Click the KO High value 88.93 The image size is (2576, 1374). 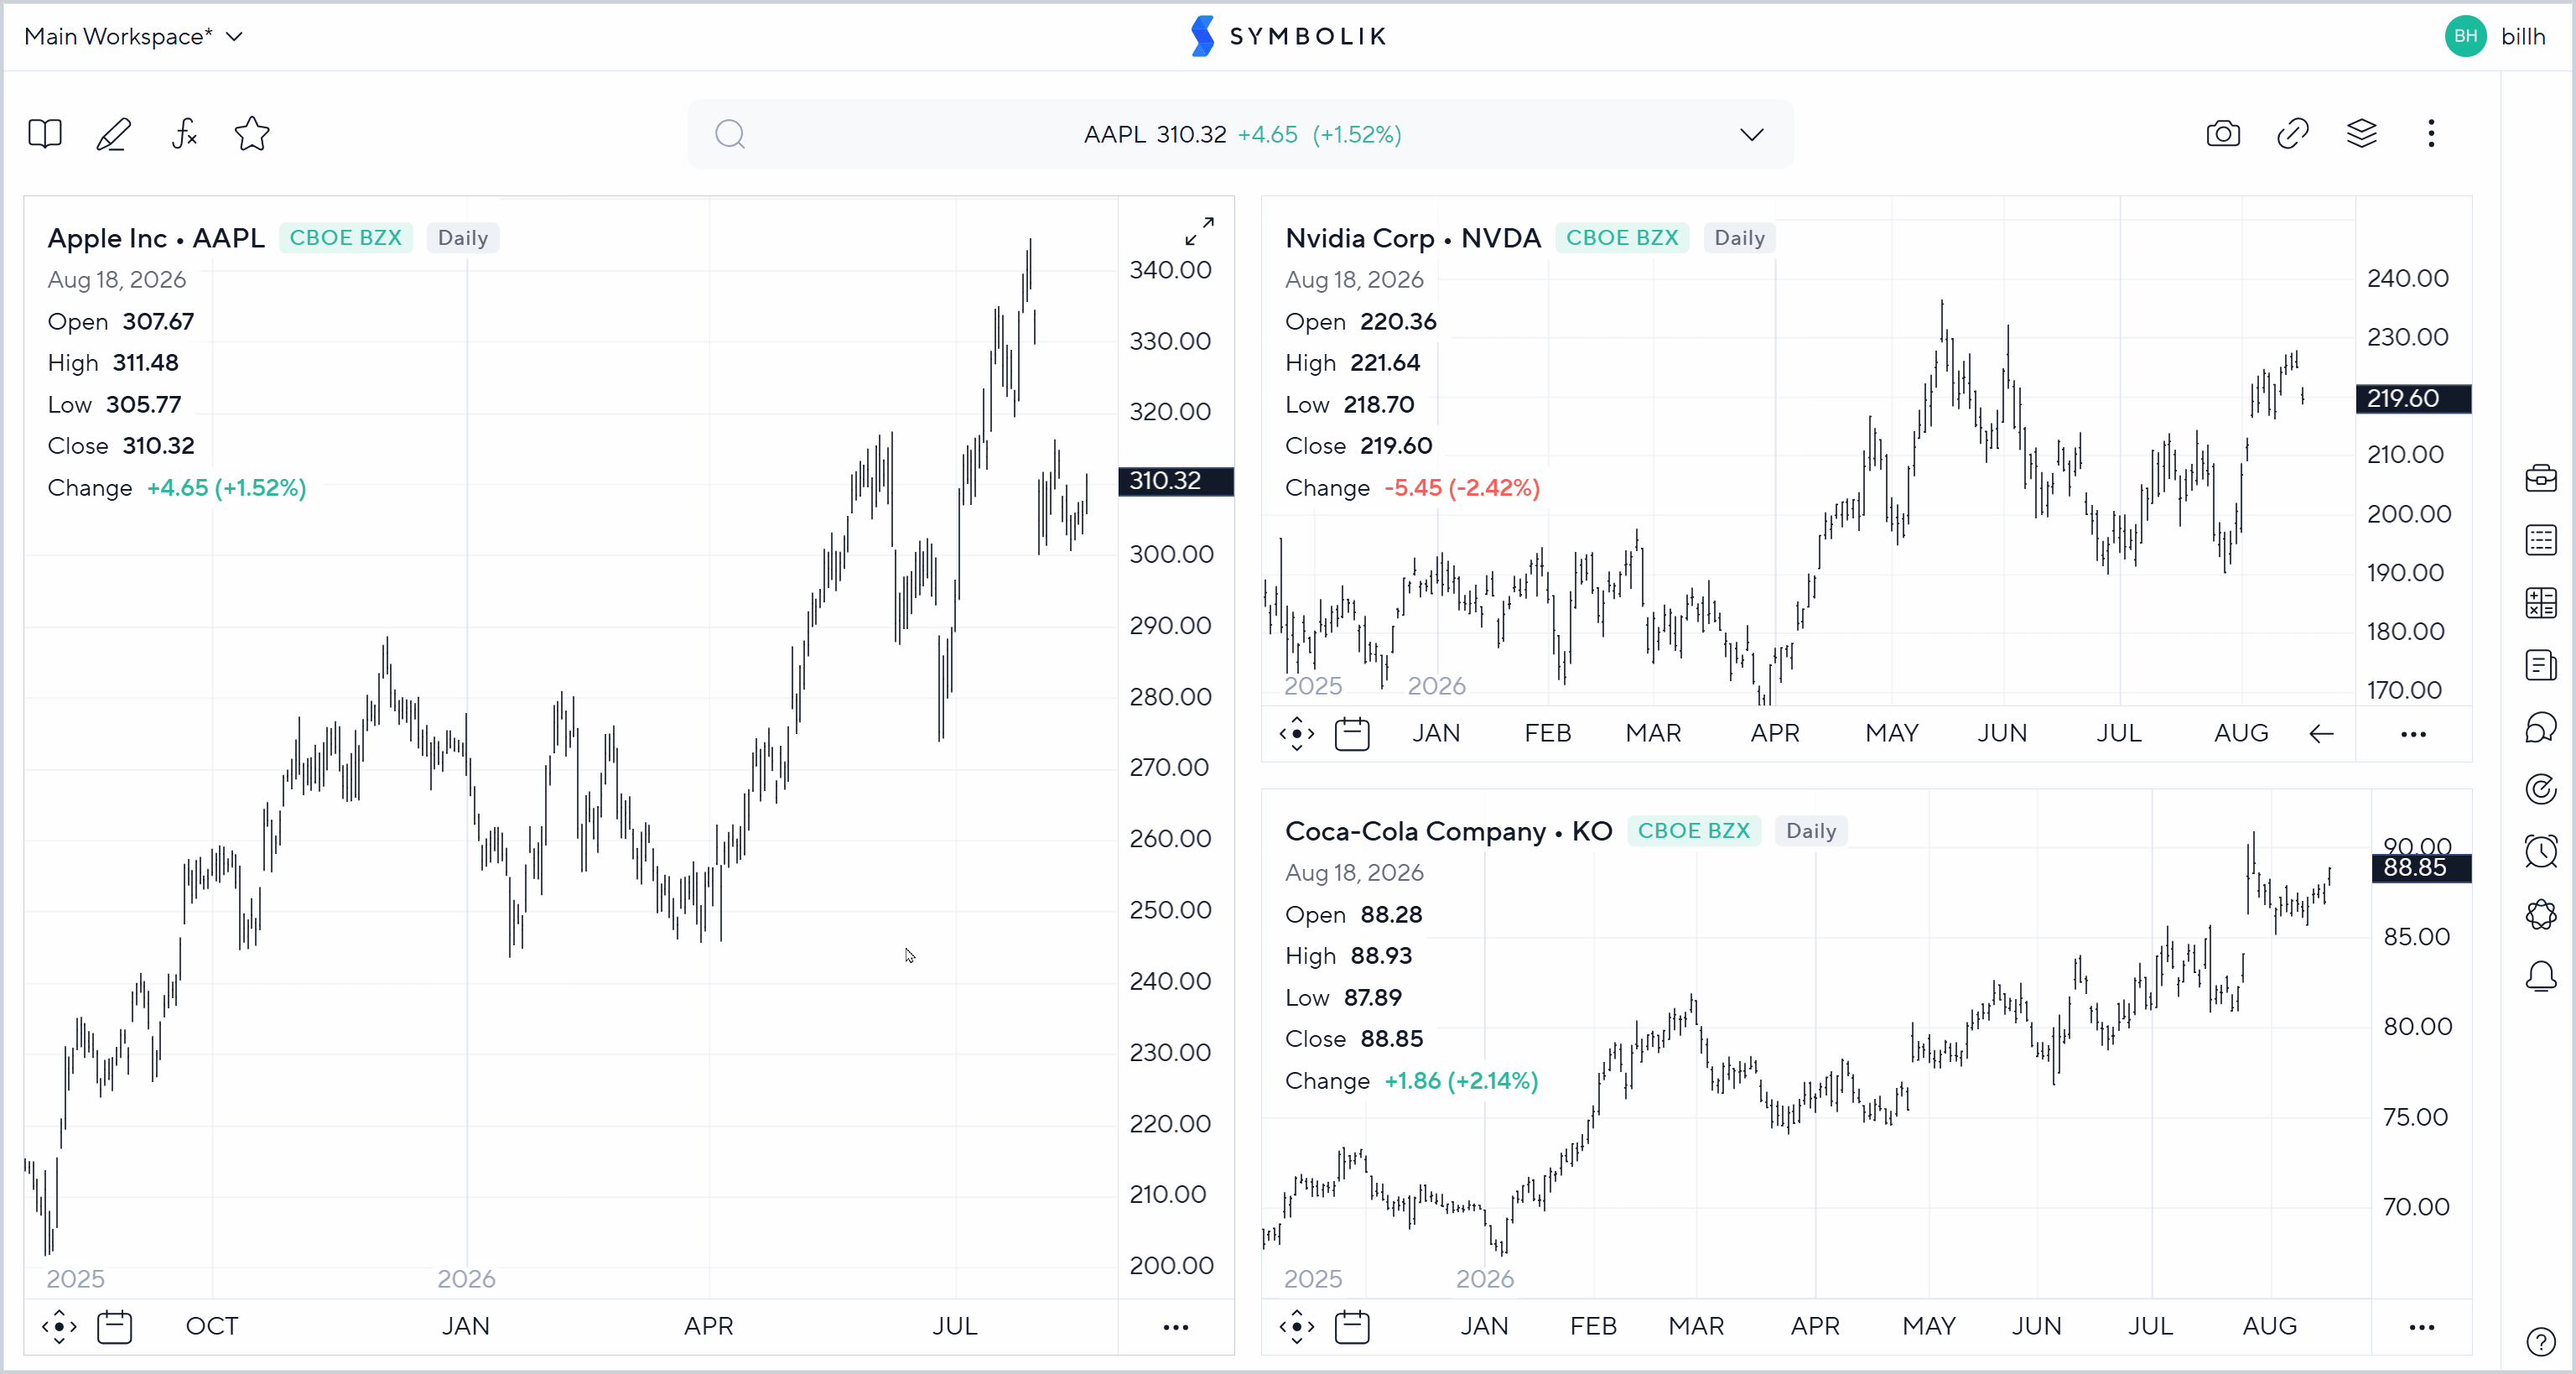click(x=1381, y=956)
